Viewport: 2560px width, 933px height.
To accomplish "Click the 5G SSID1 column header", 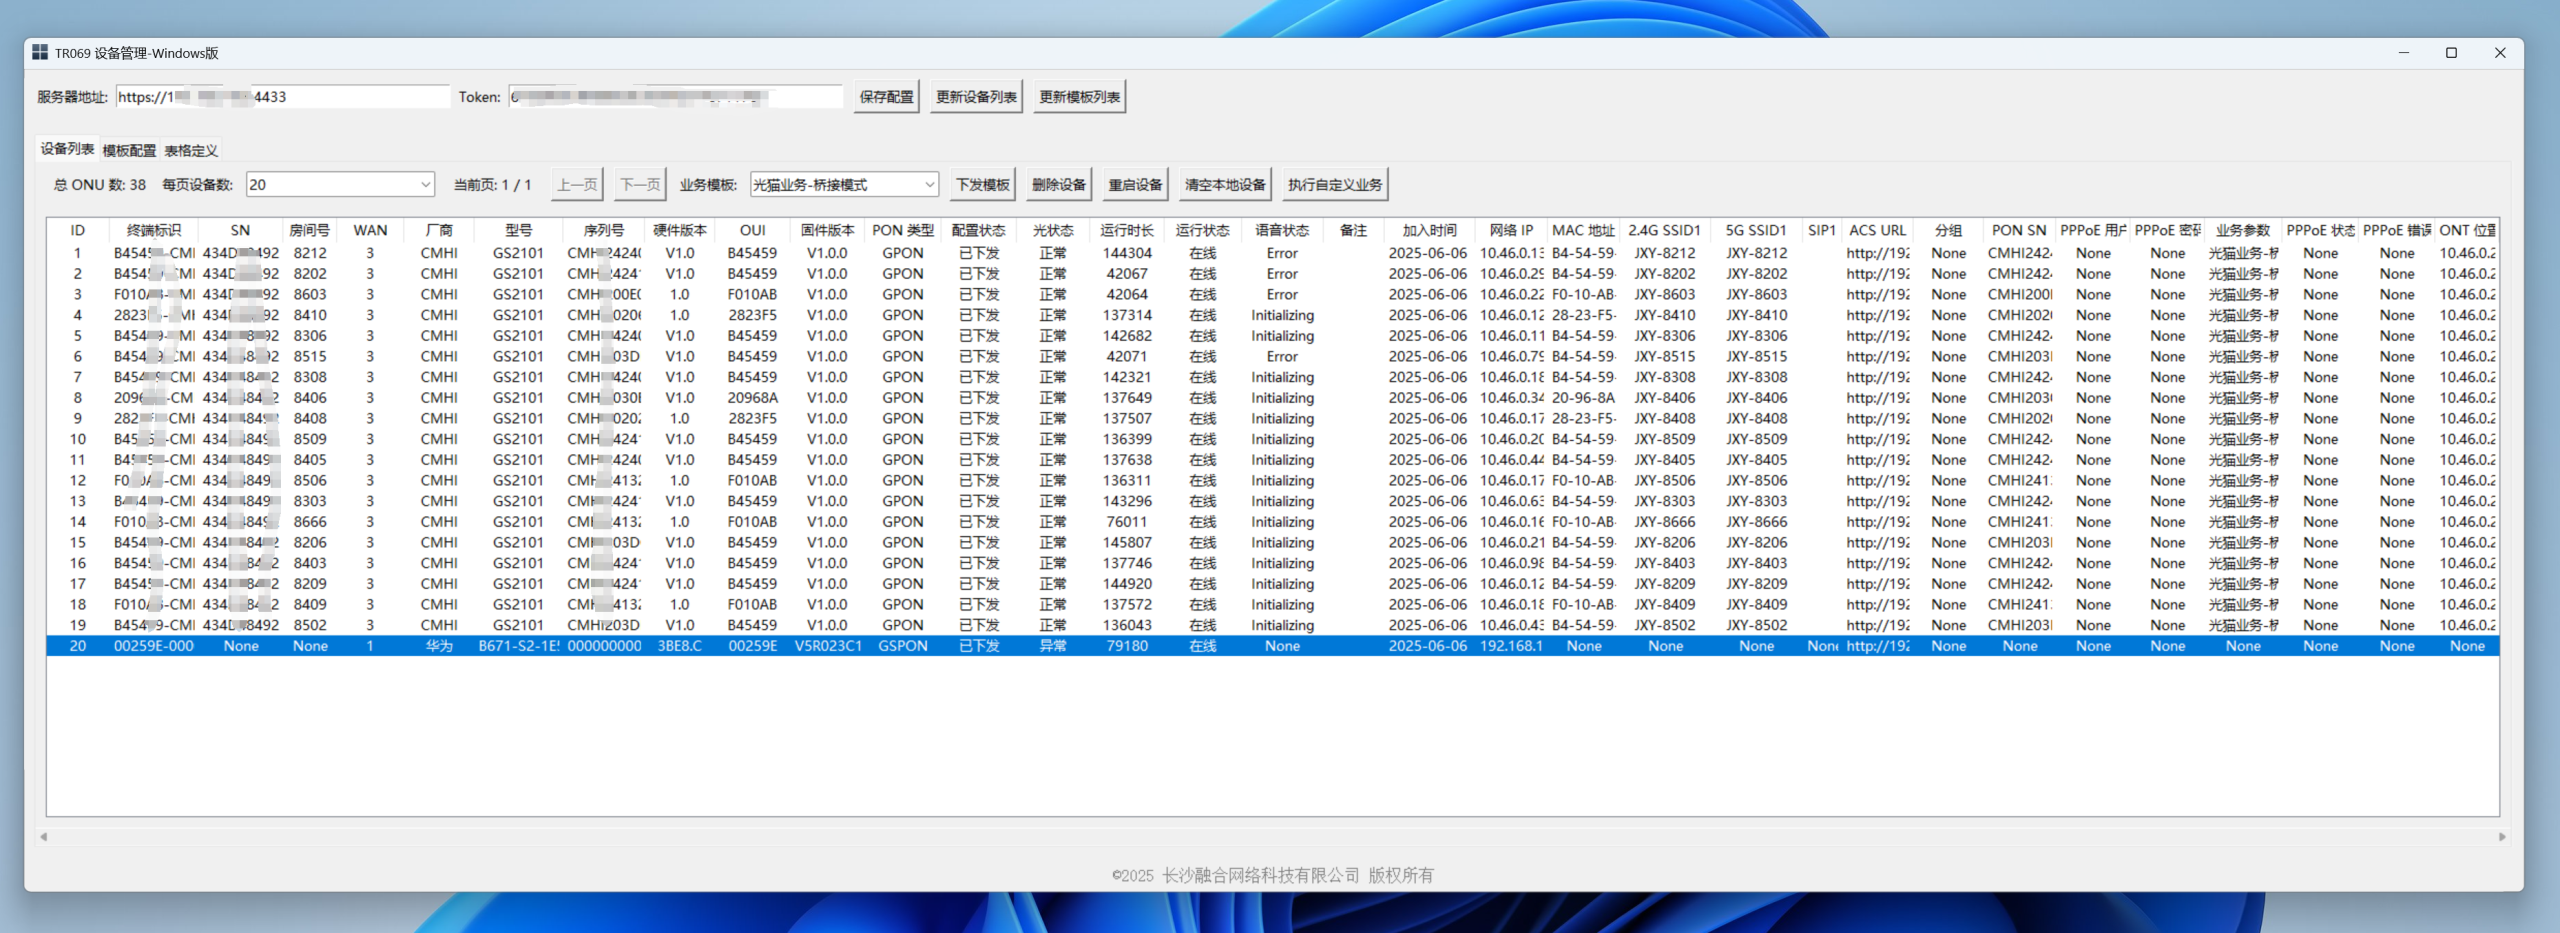I will (1755, 230).
